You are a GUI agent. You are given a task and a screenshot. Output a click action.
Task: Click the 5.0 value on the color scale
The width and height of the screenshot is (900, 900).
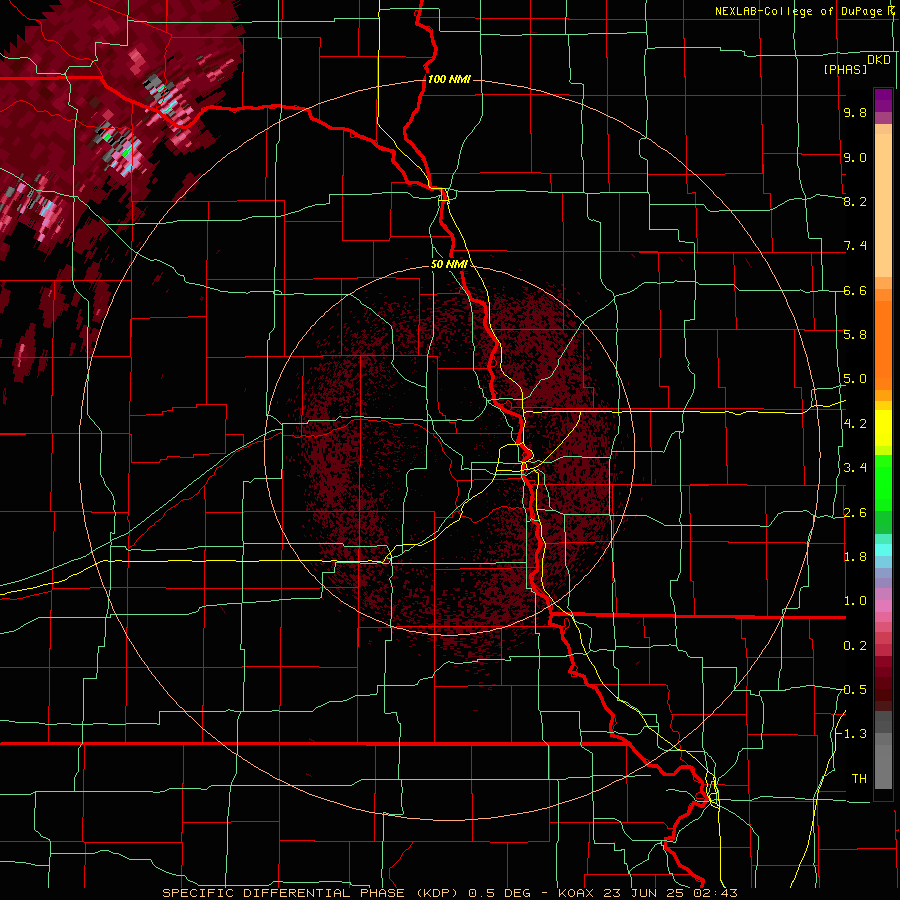click(855, 379)
